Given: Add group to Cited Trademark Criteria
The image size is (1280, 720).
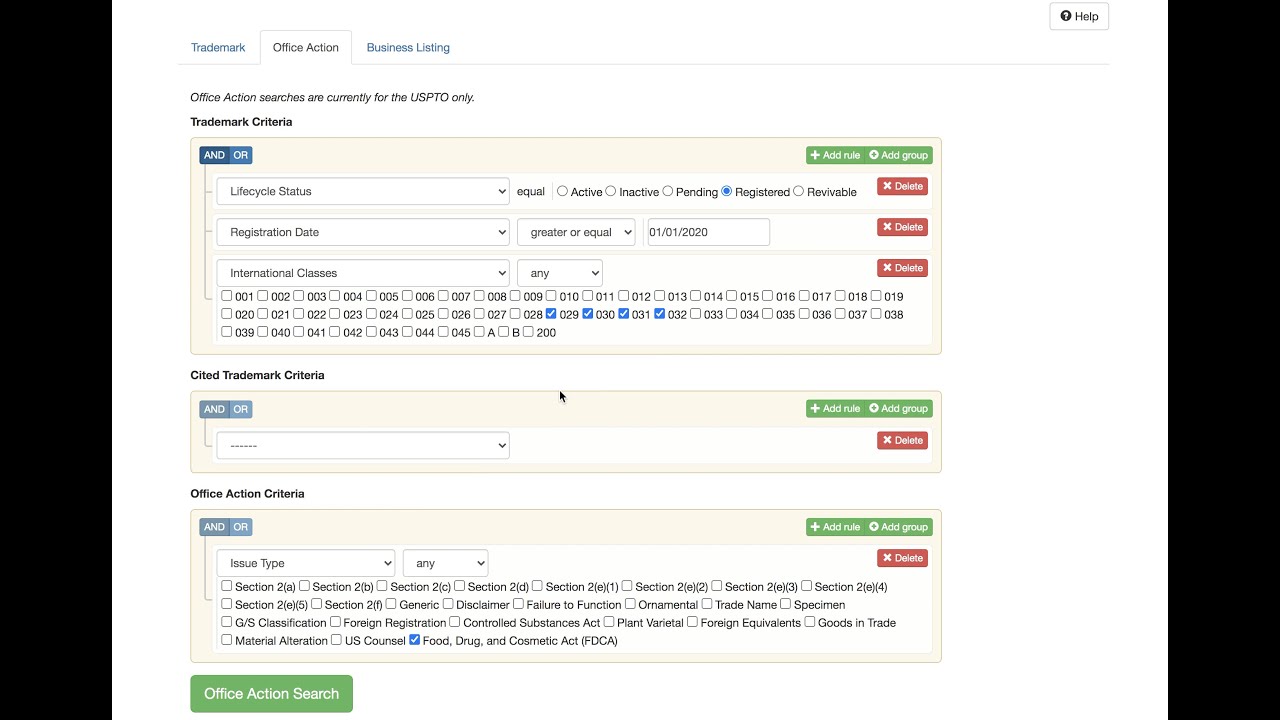Looking at the screenshot, I should tap(899, 408).
